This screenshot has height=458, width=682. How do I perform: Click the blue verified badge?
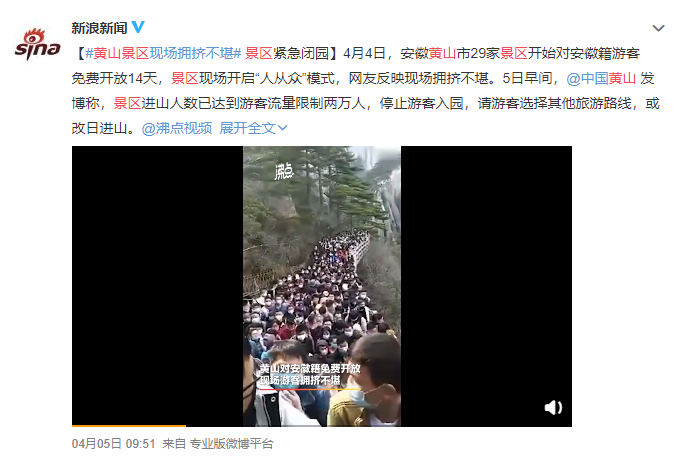(138, 27)
